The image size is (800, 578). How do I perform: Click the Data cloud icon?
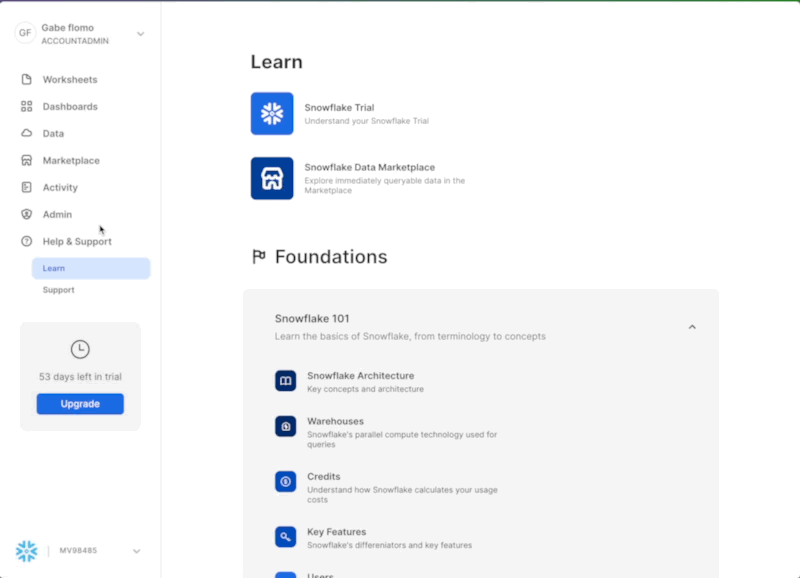click(27, 134)
